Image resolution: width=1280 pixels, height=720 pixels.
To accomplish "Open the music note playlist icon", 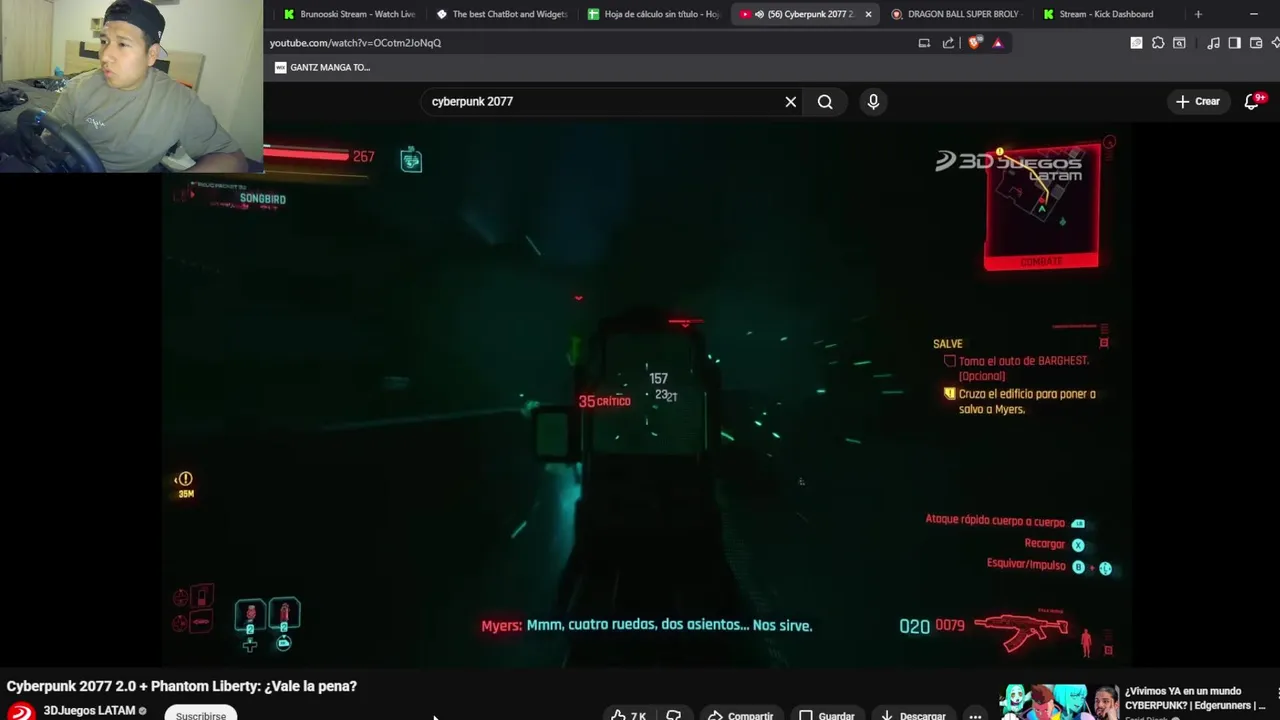I will [x=1213, y=43].
